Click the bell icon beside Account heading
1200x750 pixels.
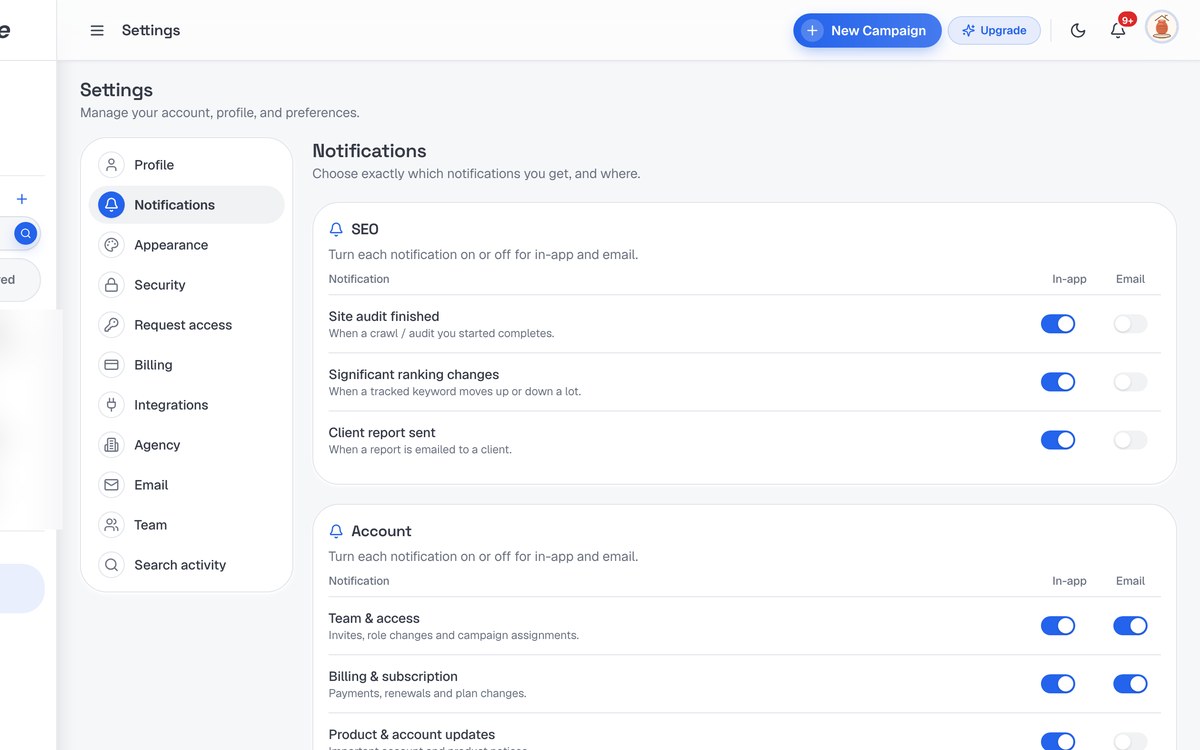coord(336,532)
